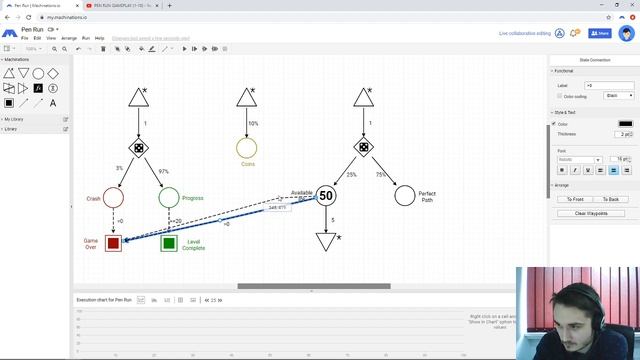Toggle bold text formatting
Screen dimensions: 640x360
[562, 170]
